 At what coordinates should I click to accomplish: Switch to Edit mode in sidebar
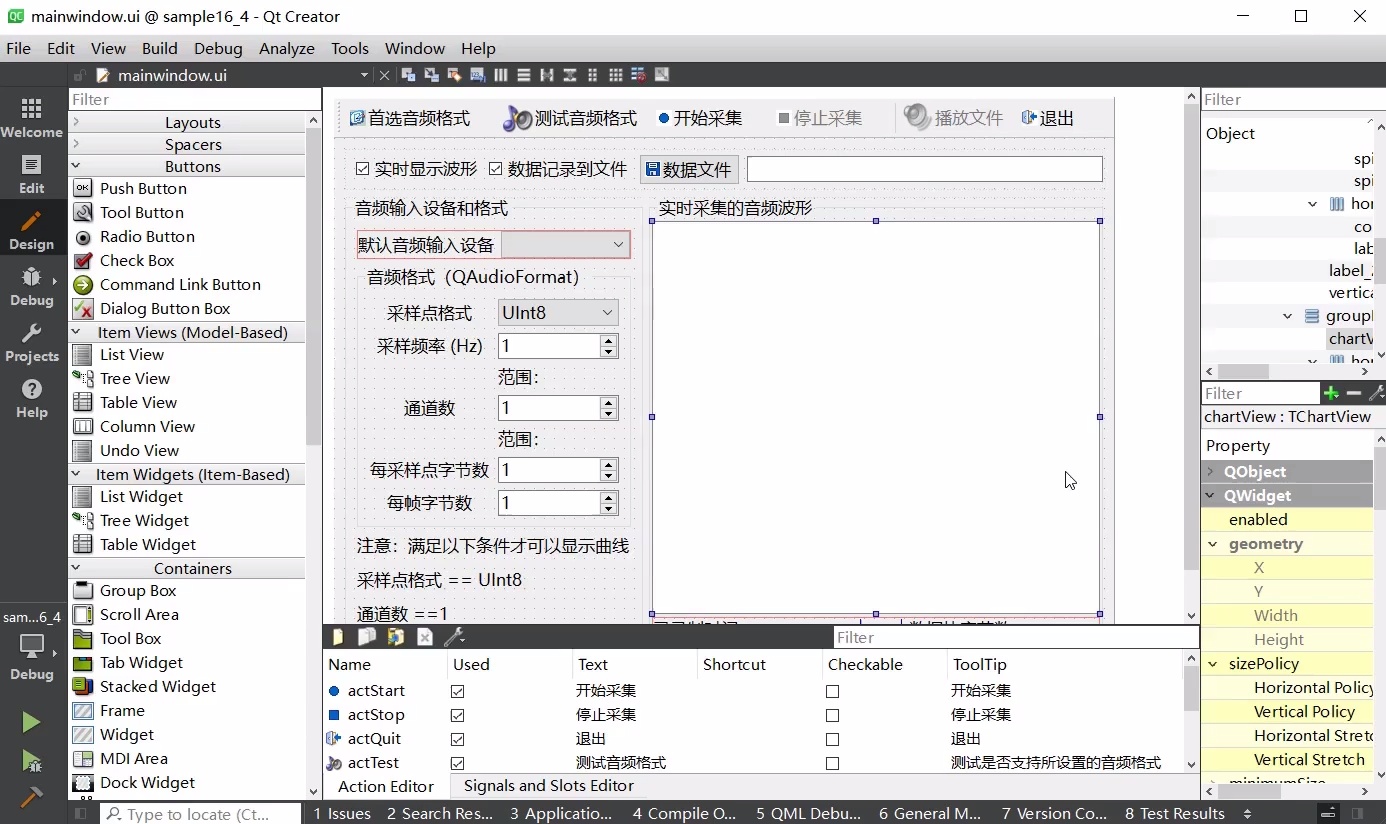click(31, 174)
